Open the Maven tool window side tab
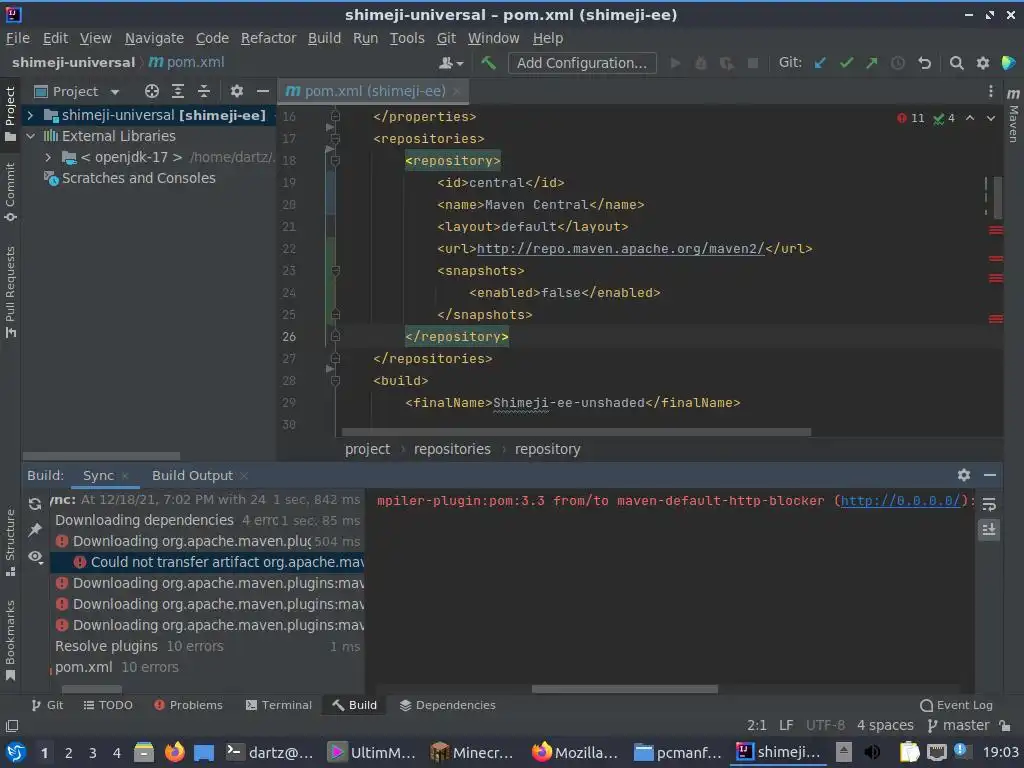 click(1014, 117)
